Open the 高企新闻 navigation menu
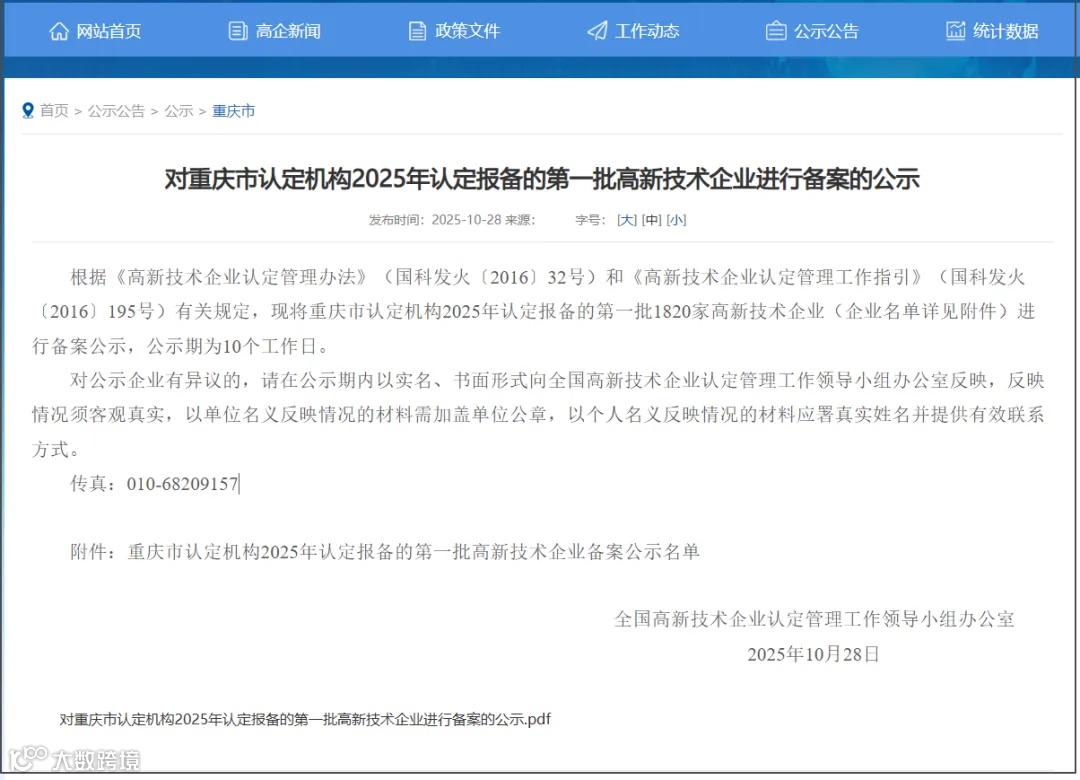 (275, 30)
